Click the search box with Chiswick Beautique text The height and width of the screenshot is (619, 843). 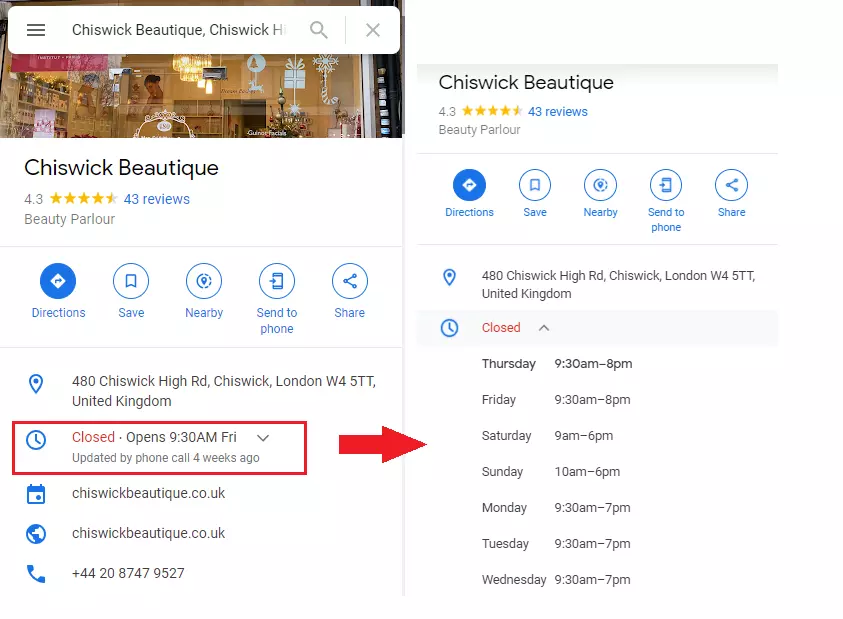179,30
